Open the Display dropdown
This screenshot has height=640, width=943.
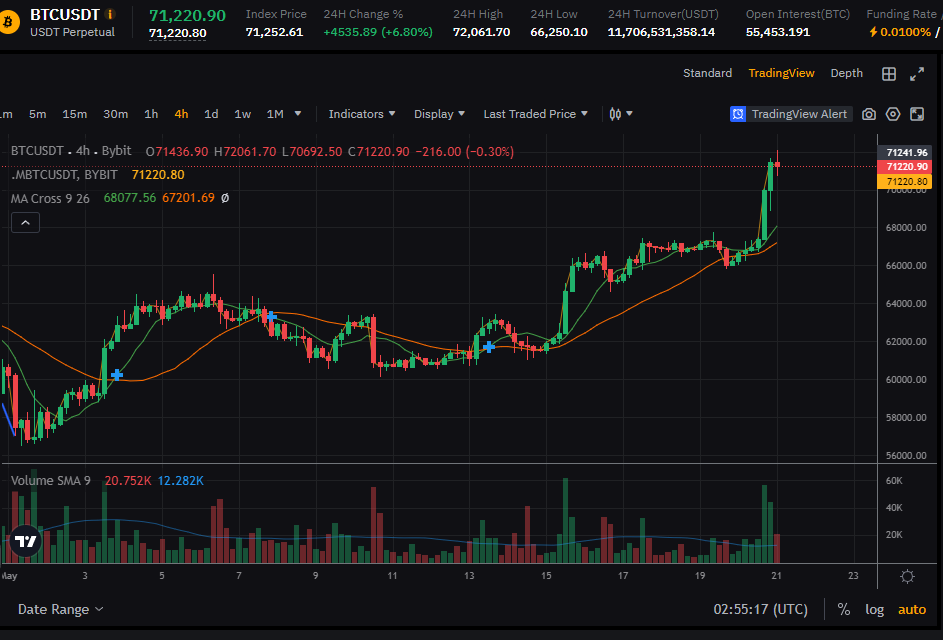tap(439, 114)
